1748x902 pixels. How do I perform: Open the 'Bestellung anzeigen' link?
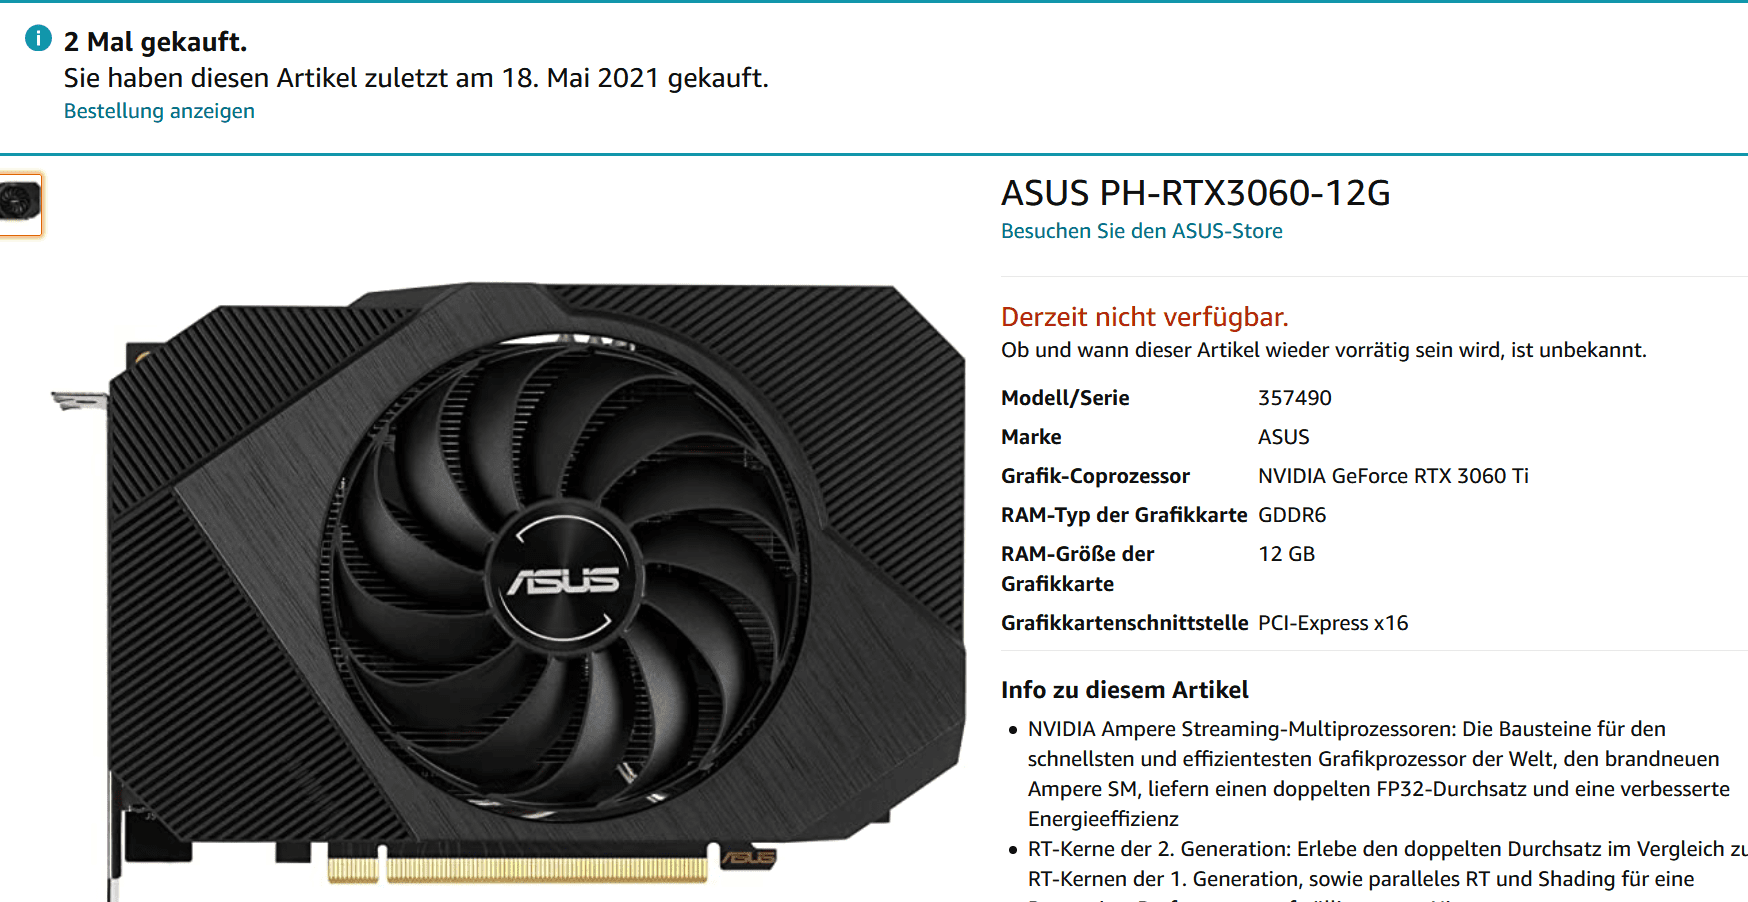(x=159, y=111)
